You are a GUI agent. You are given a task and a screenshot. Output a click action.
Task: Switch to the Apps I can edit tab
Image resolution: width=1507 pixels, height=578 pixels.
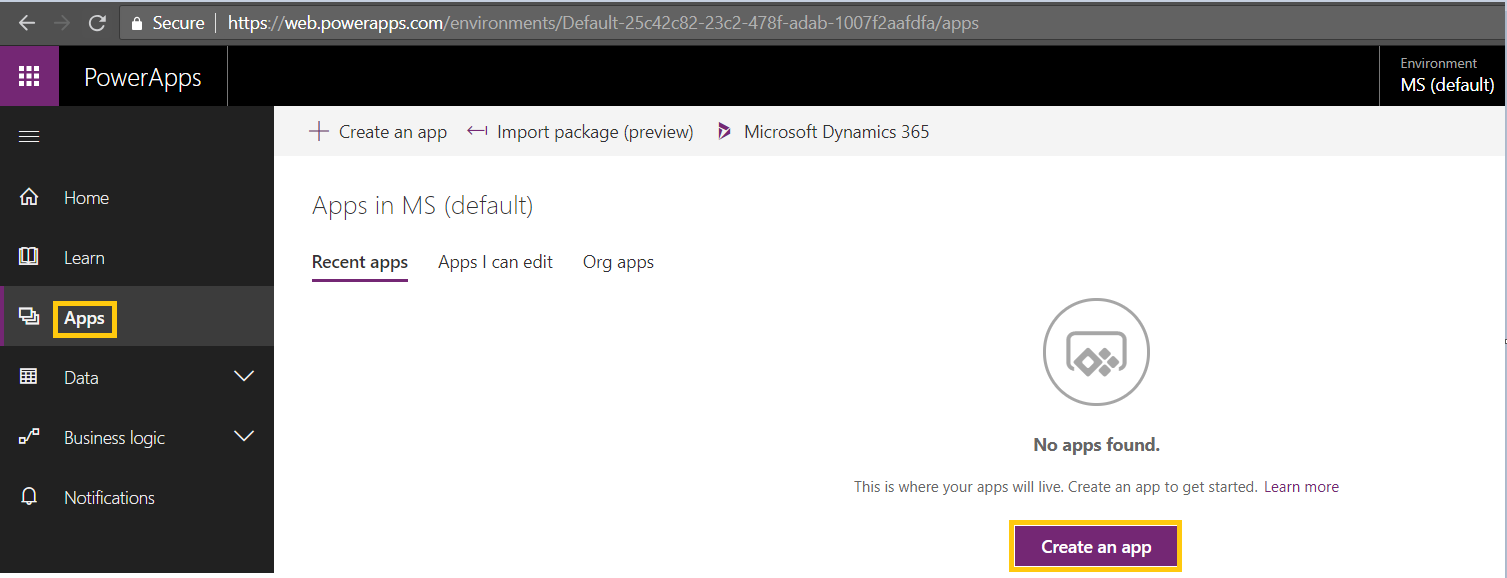(495, 261)
